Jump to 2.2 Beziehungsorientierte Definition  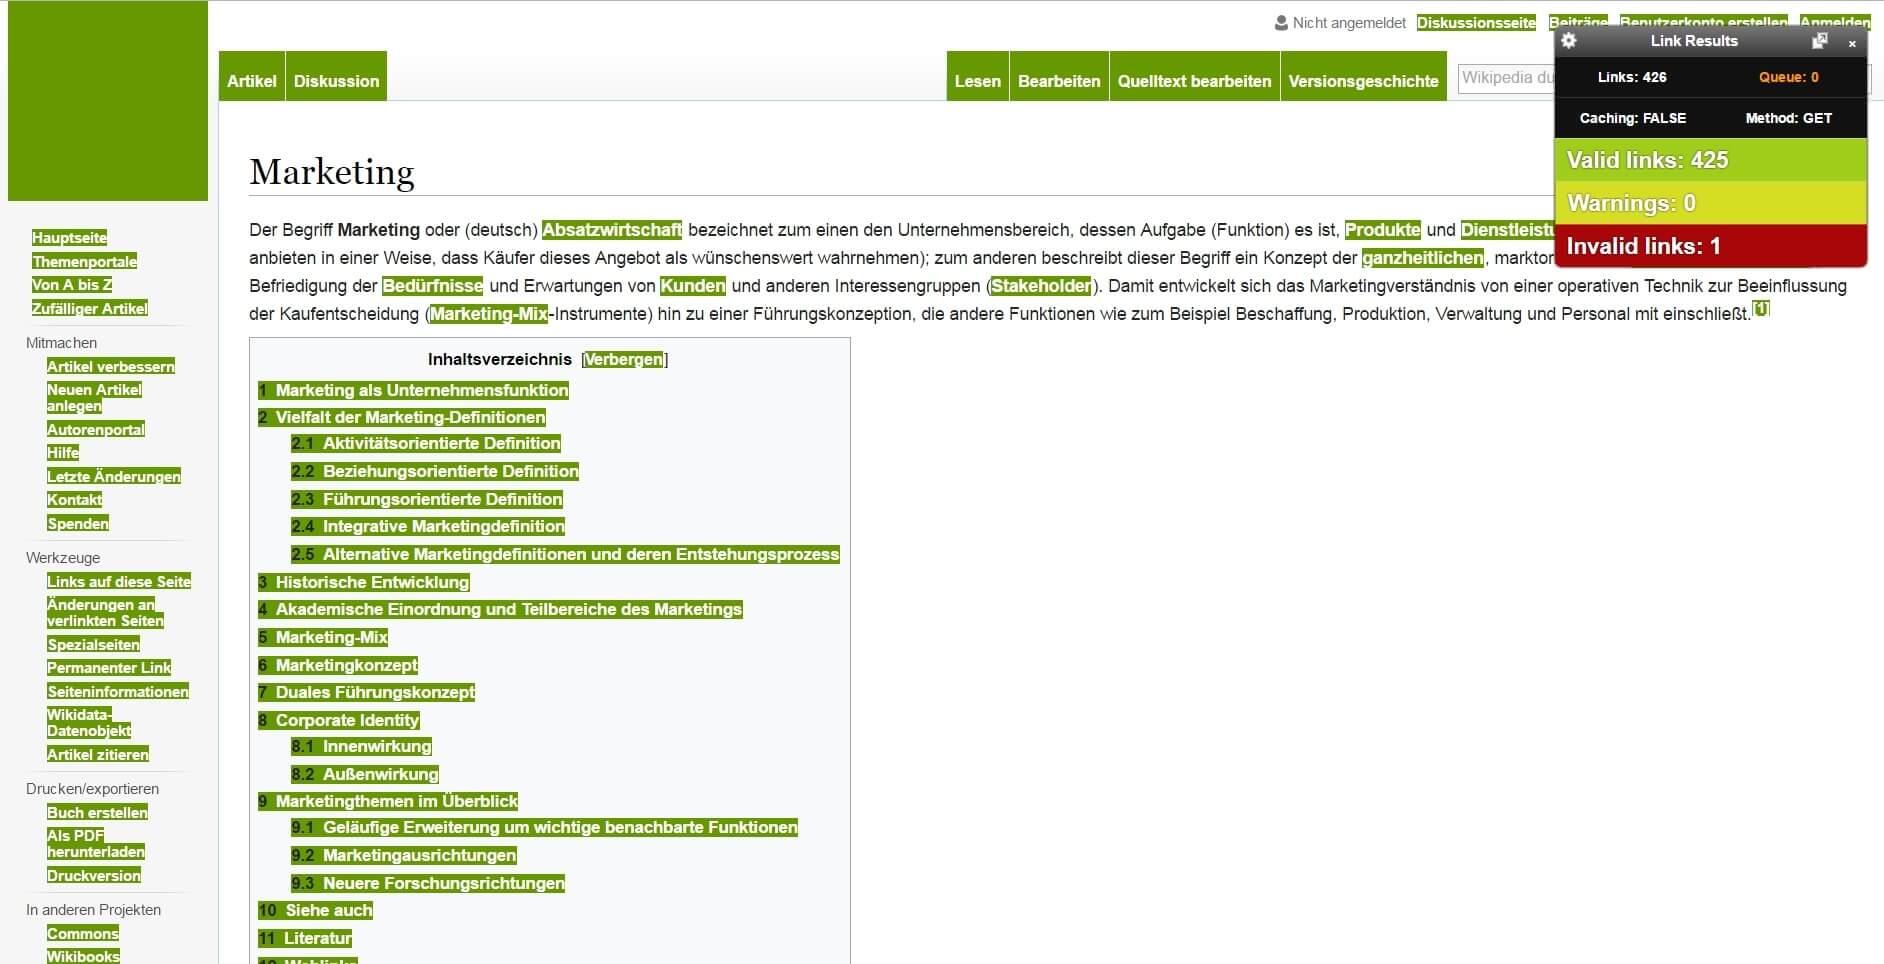click(435, 472)
